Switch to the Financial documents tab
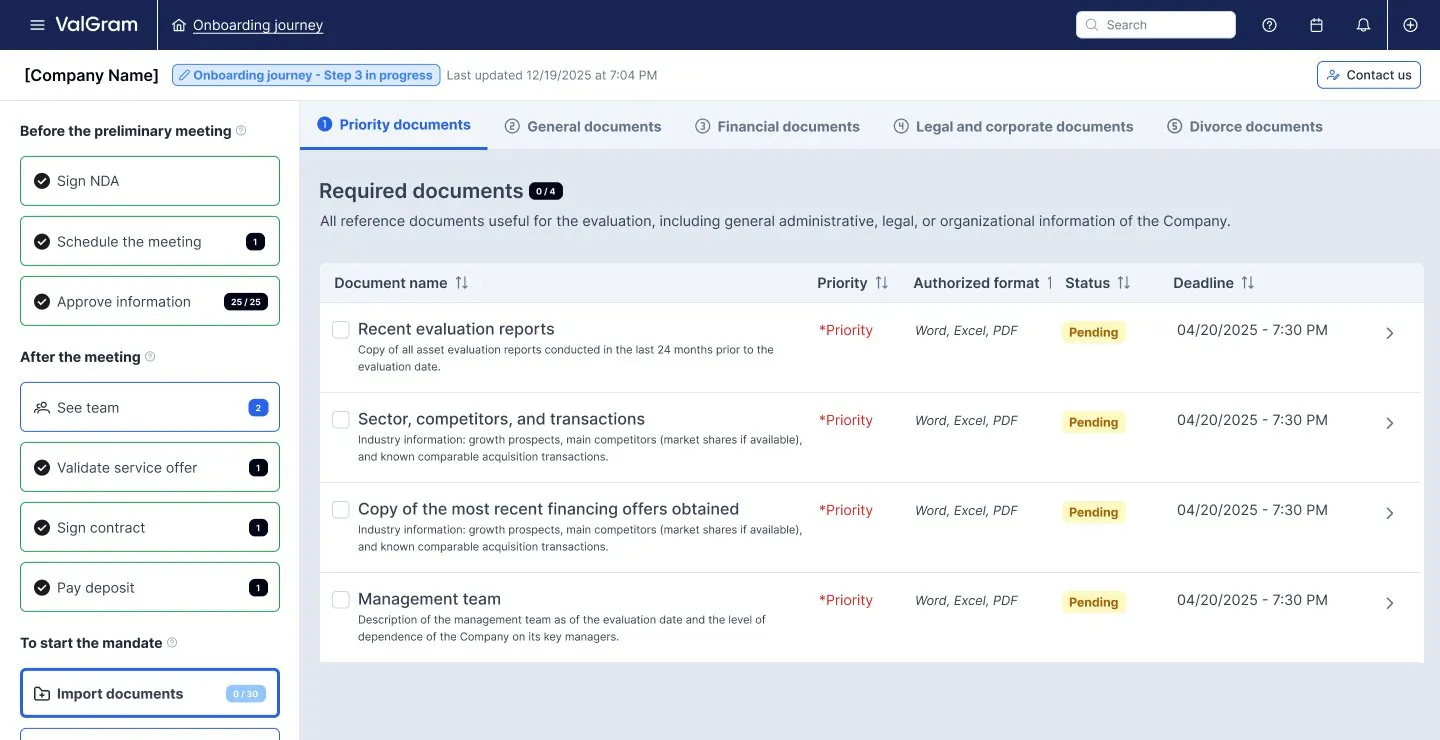 pyautogui.click(x=778, y=126)
